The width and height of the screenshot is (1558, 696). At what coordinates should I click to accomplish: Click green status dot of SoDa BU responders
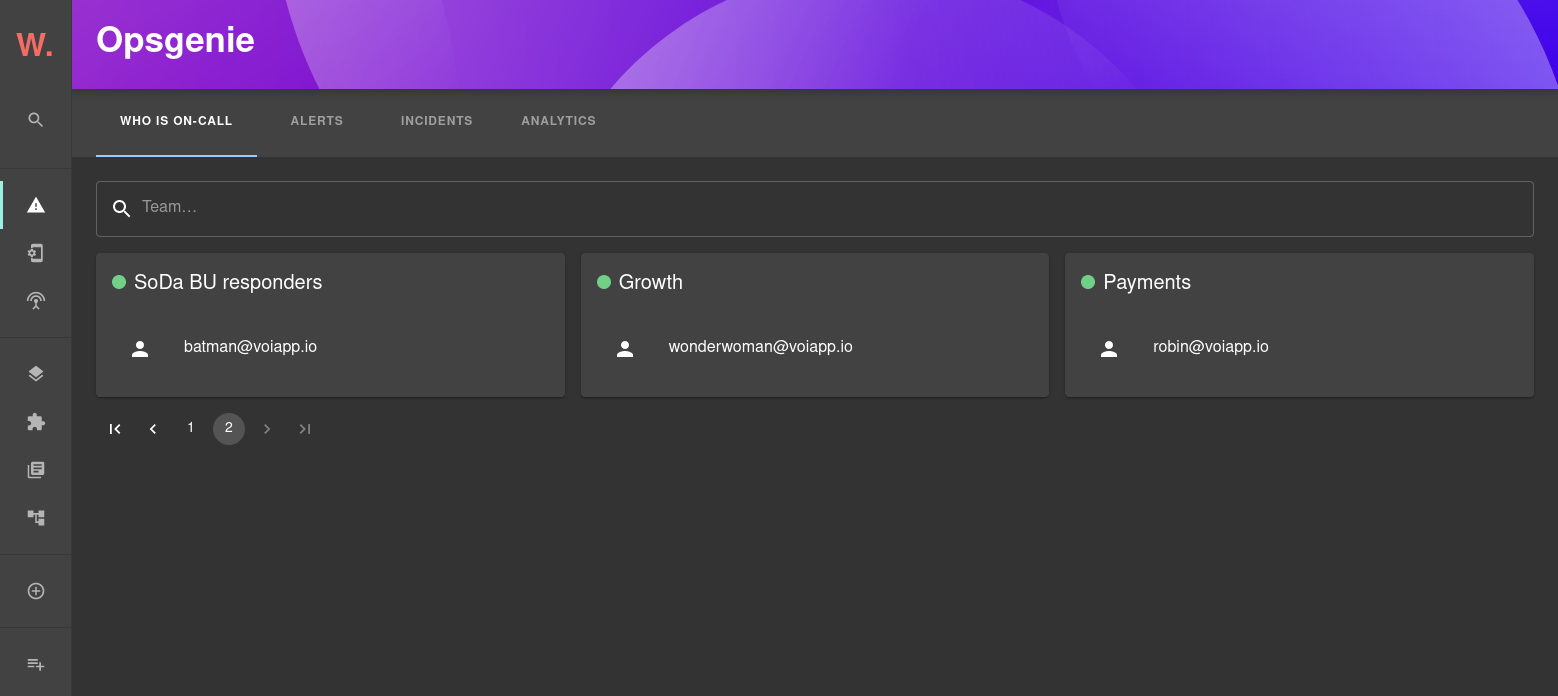click(x=119, y=282)
